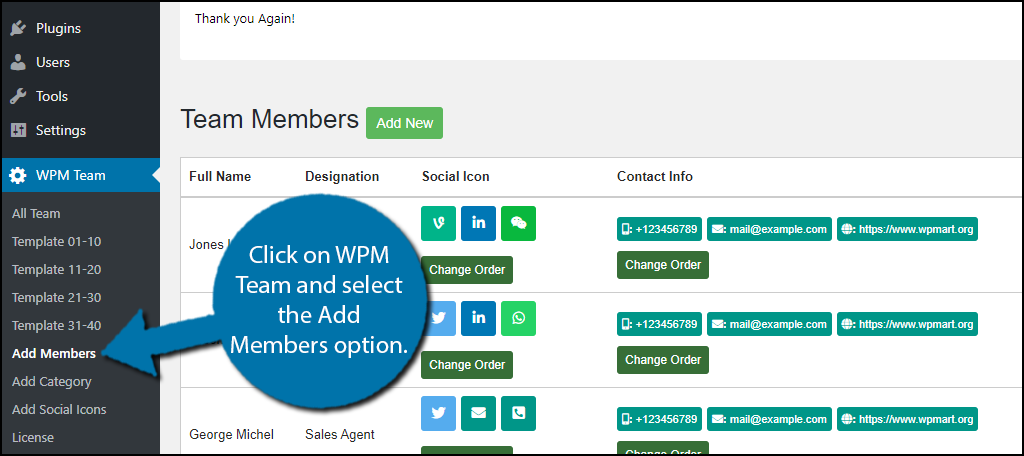Click contact Change Order in second row
This screenshot has width=1024, height=456.
tap(663, 359)
